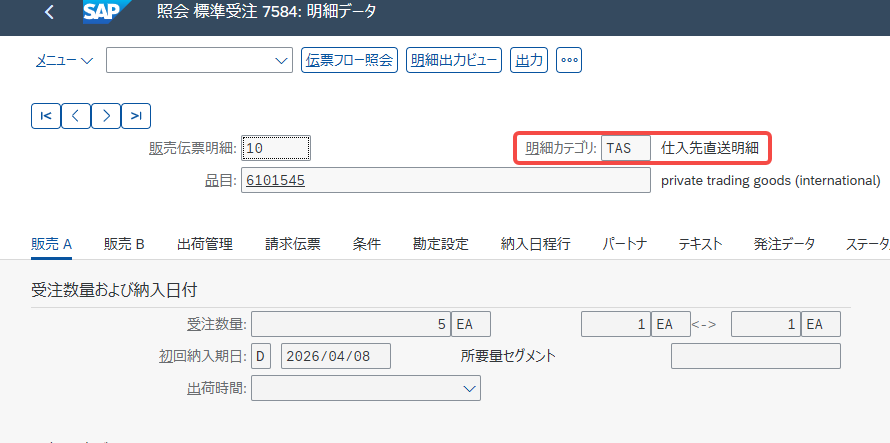Screen dimensions: 890x443
Task: Click the 伝票フロー照会 button
Action: click(x=349, y=60)
